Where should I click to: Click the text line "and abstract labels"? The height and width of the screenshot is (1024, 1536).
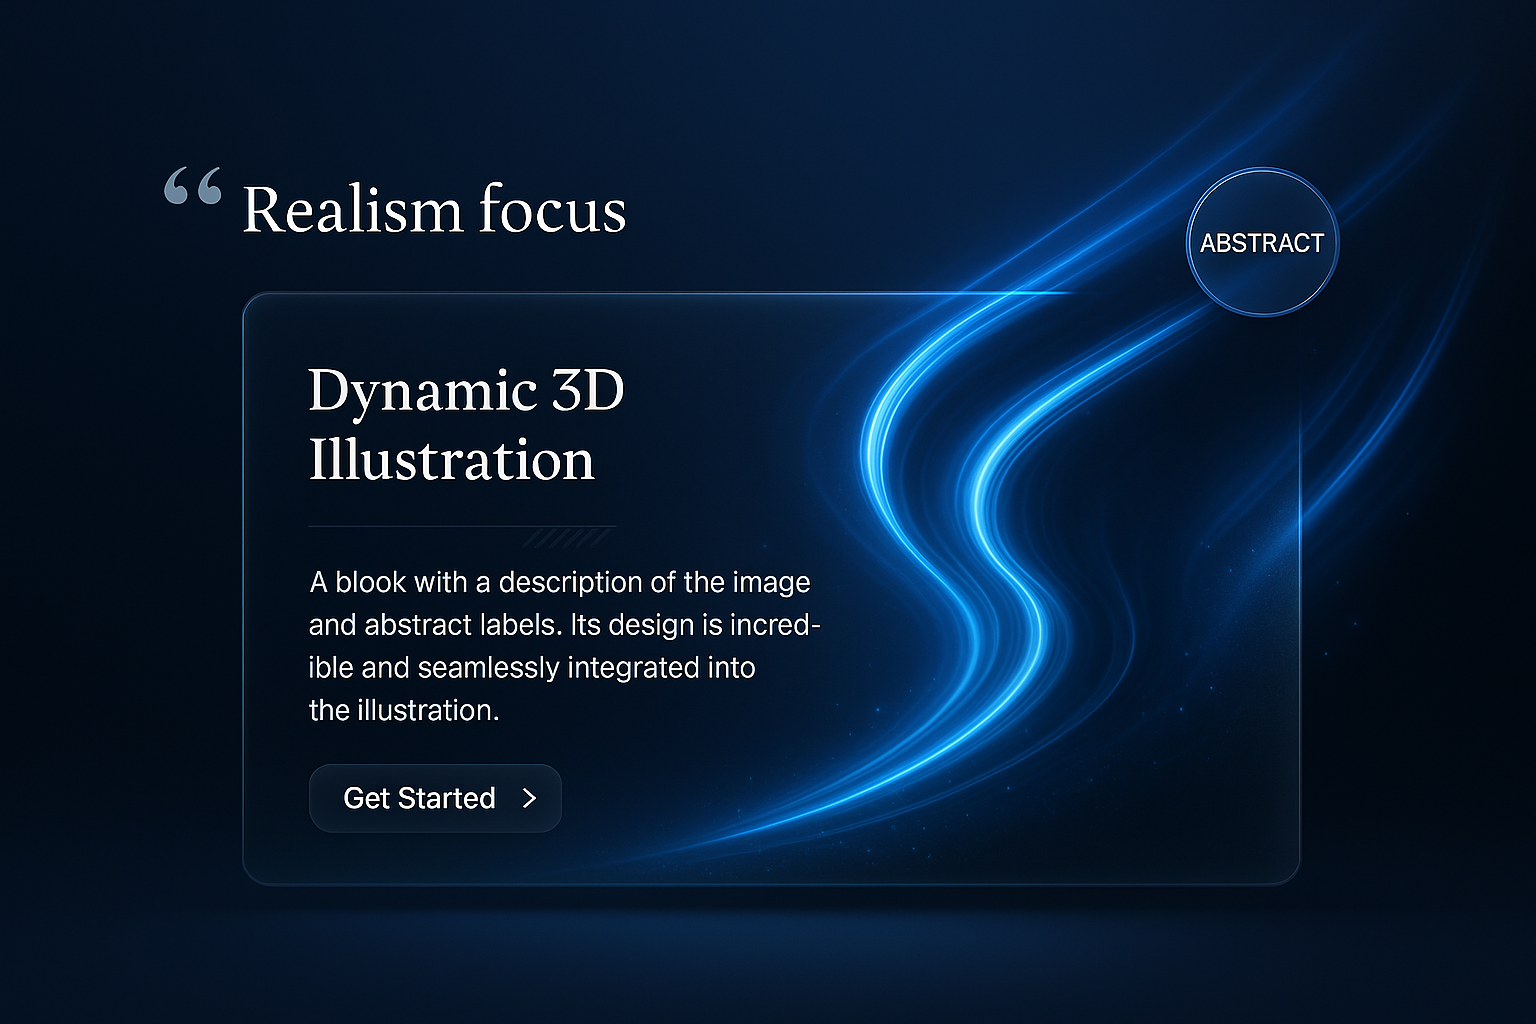[564, 625]
